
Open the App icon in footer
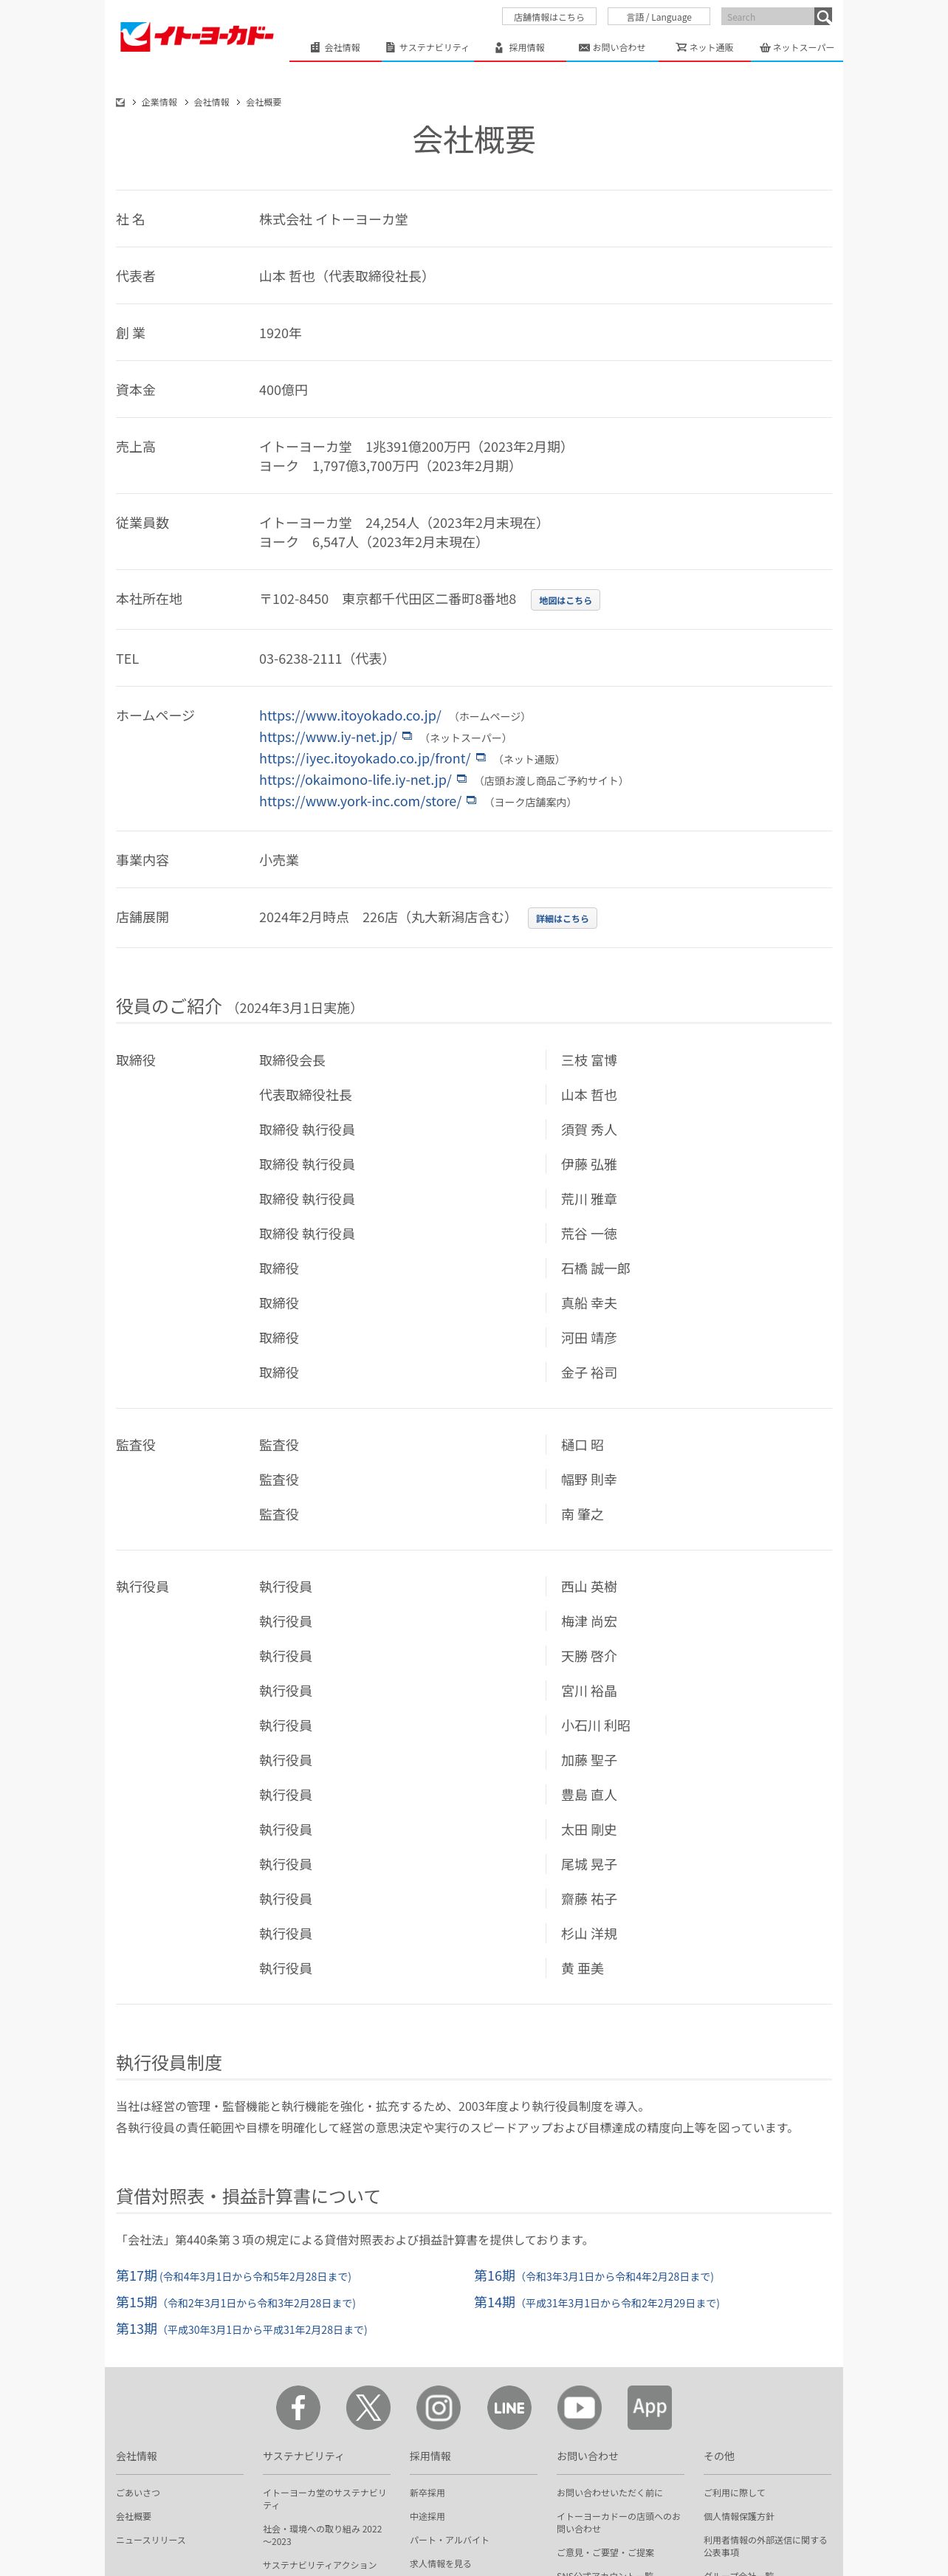[649, 2407]
